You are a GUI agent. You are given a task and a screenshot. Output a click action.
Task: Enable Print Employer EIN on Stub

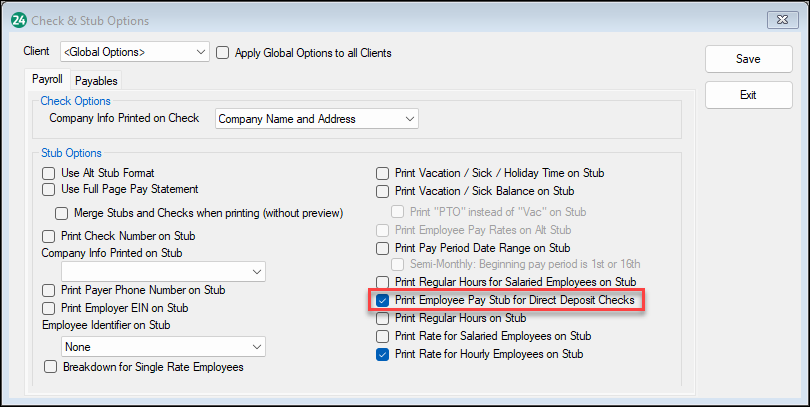point(49,308)
